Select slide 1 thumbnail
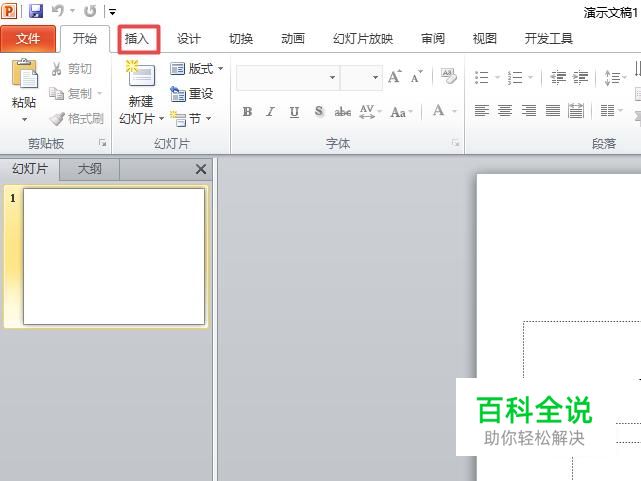This screenshot has width=641, height=481. [114, 256]
